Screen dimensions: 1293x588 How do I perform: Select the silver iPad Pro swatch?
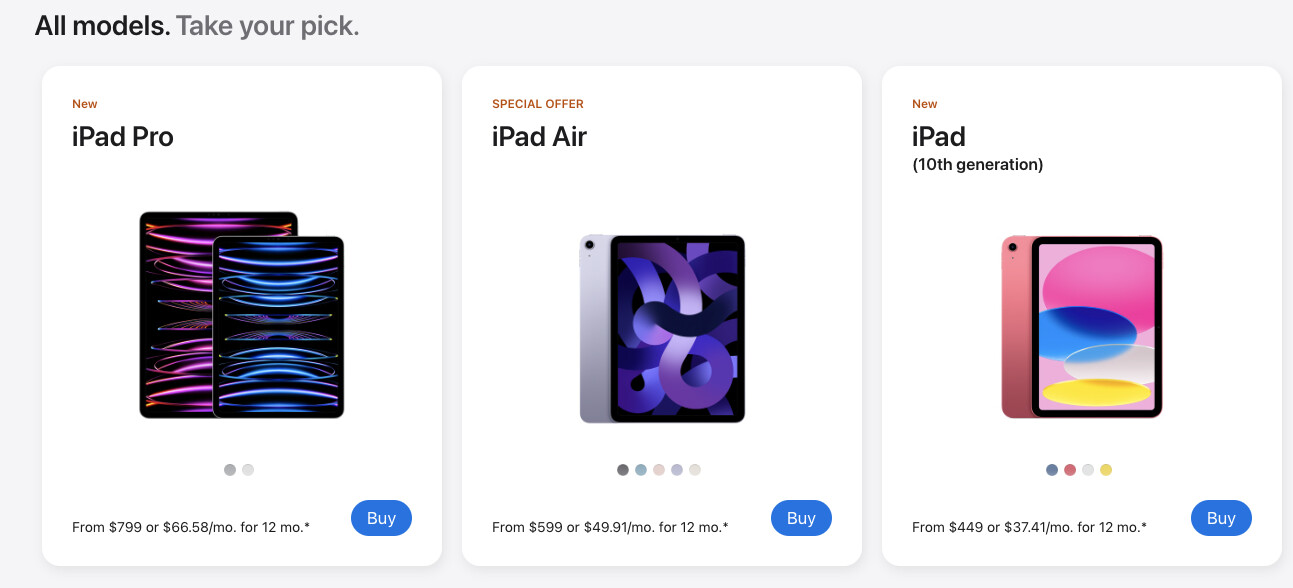pos(248,470)
